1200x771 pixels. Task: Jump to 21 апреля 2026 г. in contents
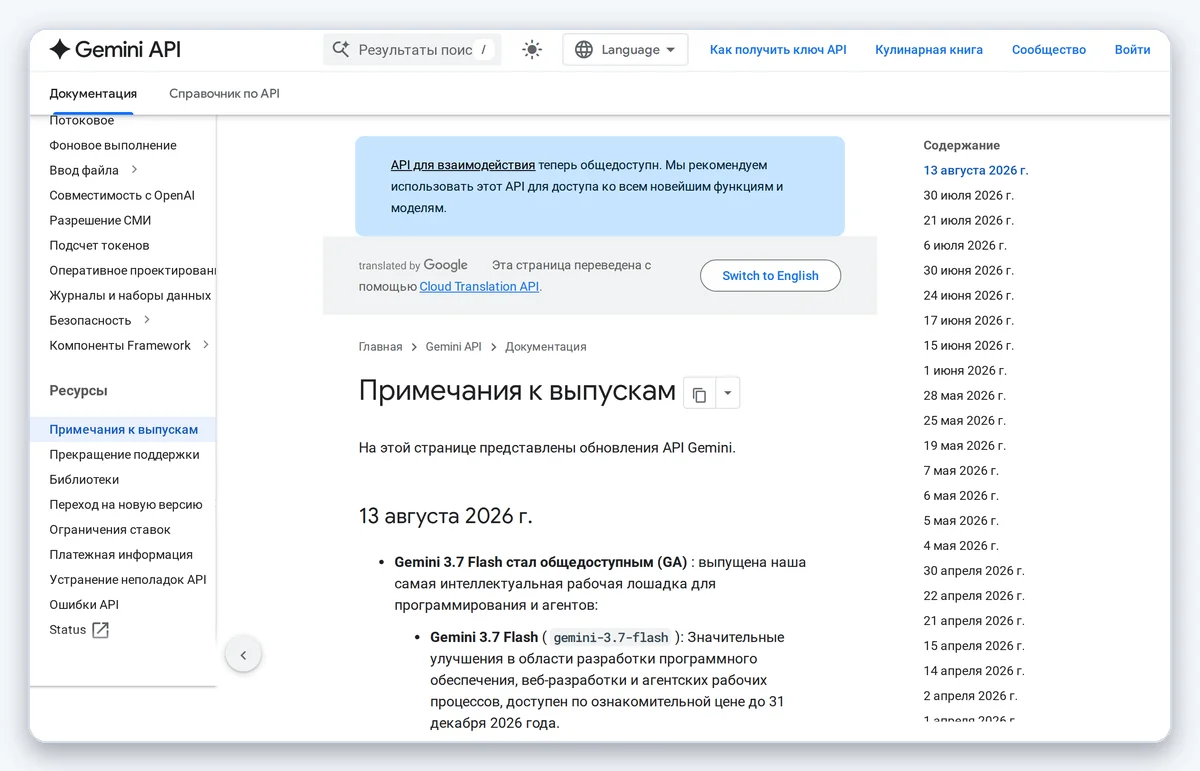tap(974, 621)
